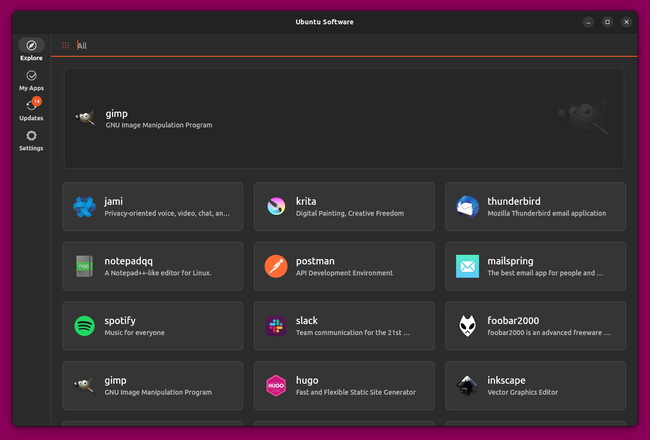Screen dimensions: 650x440
Task: Minimize the Ubuntu Software window
Action: pos(588,22)
